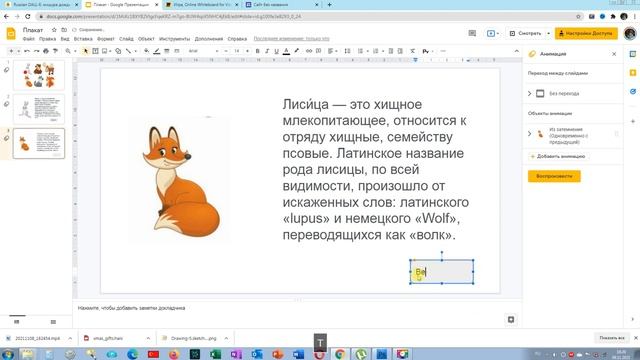This screenshot has height=360, width=640.
Task: Star the Плакат presentation
Action: pos(54,30)
